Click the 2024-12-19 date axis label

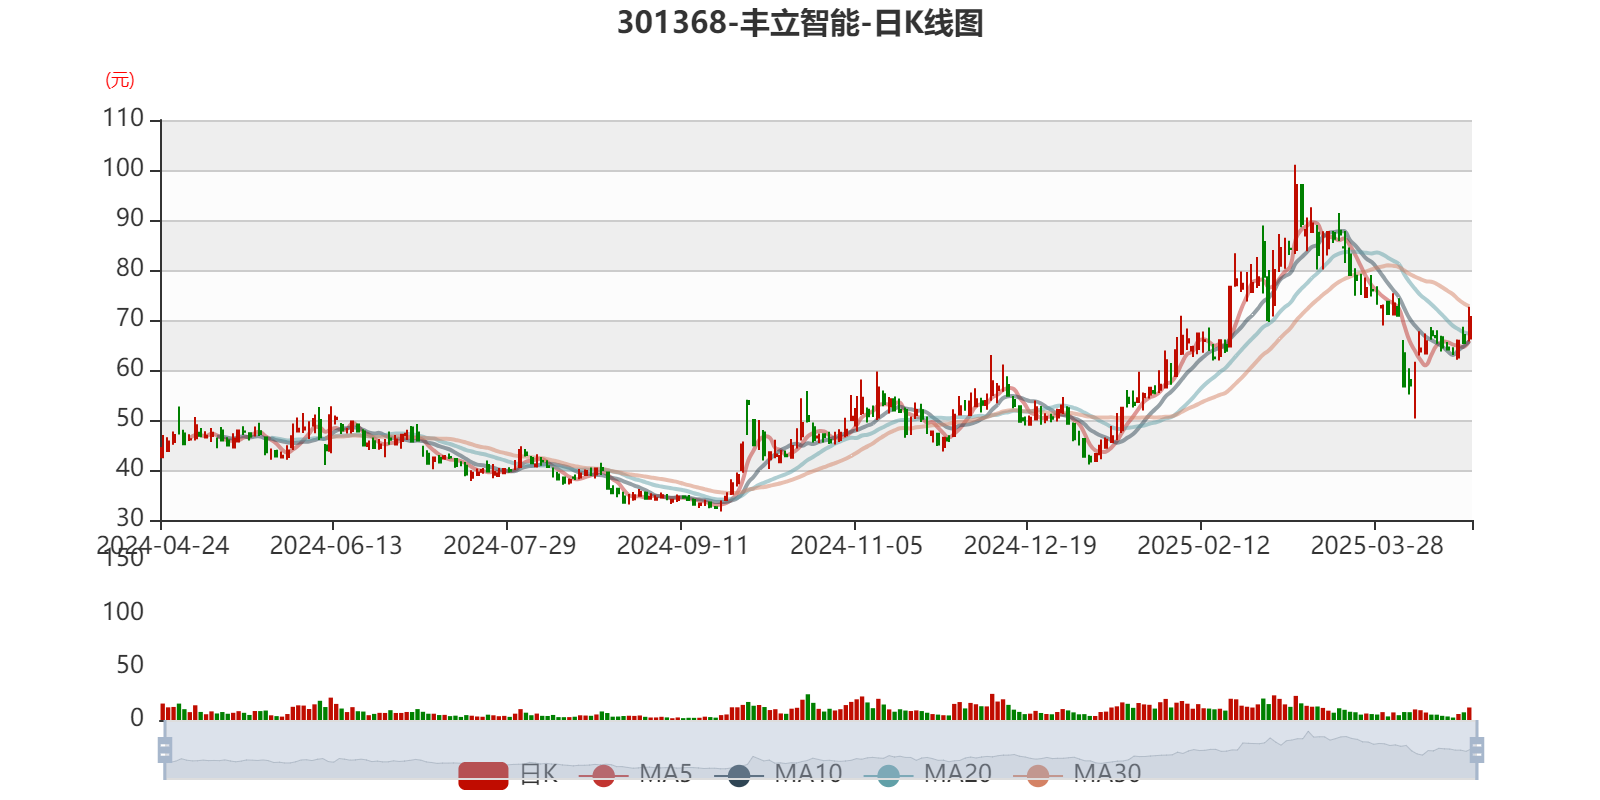click(x=1030, y=546)
